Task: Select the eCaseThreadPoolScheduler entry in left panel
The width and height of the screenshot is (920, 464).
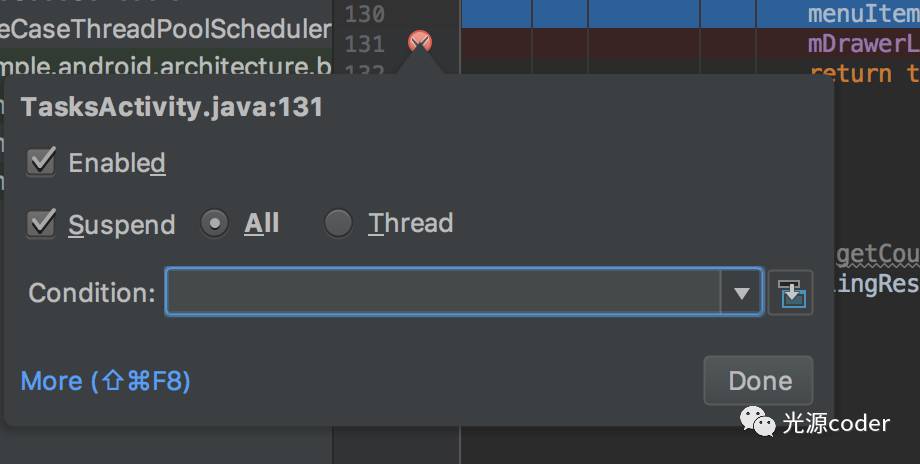Action: (166, 29)
